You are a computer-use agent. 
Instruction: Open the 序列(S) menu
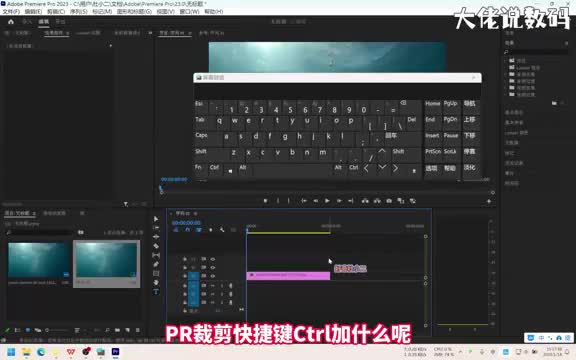pos(79,12)
